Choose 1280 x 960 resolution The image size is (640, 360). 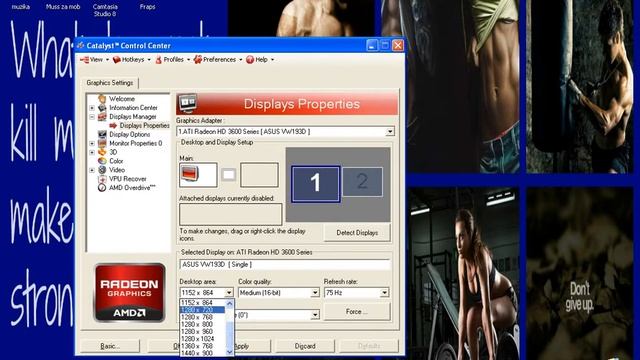[x=202, y=331]
